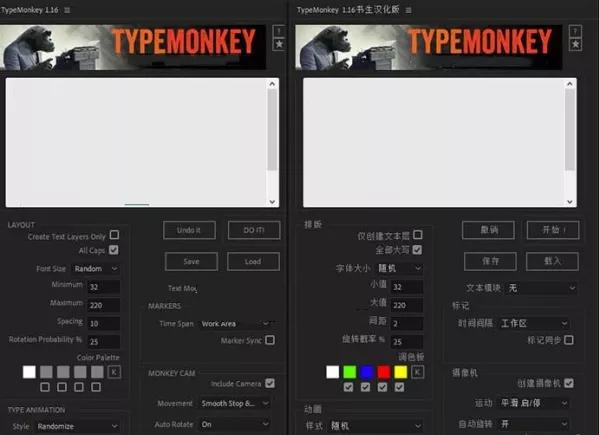Click the 撤销 button
Image resolution: width=599 pixels, height=435 pixels.
click(x=489, y=230)
